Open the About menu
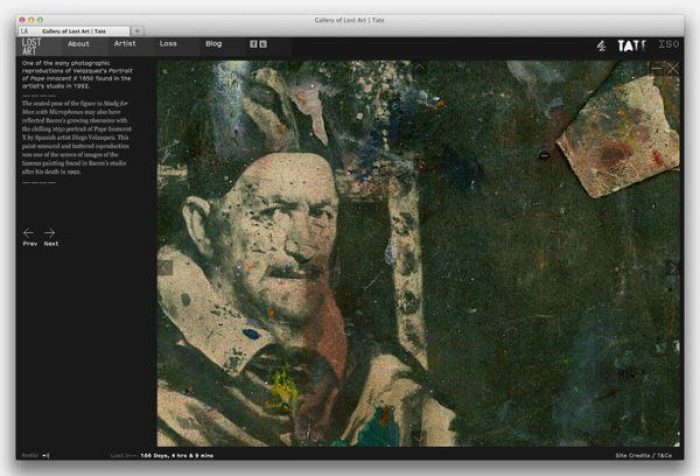 pos(78,44)
